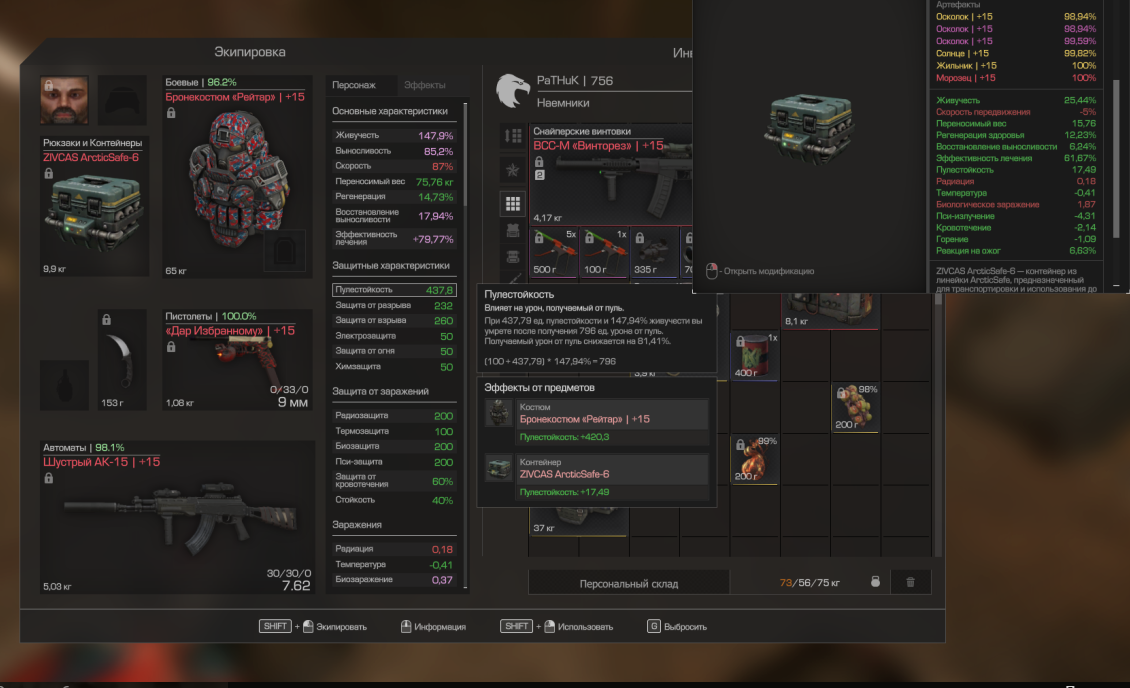Switch to the Эффекты tab
This screenshot has width=1130, height=688.
[424, 85]
